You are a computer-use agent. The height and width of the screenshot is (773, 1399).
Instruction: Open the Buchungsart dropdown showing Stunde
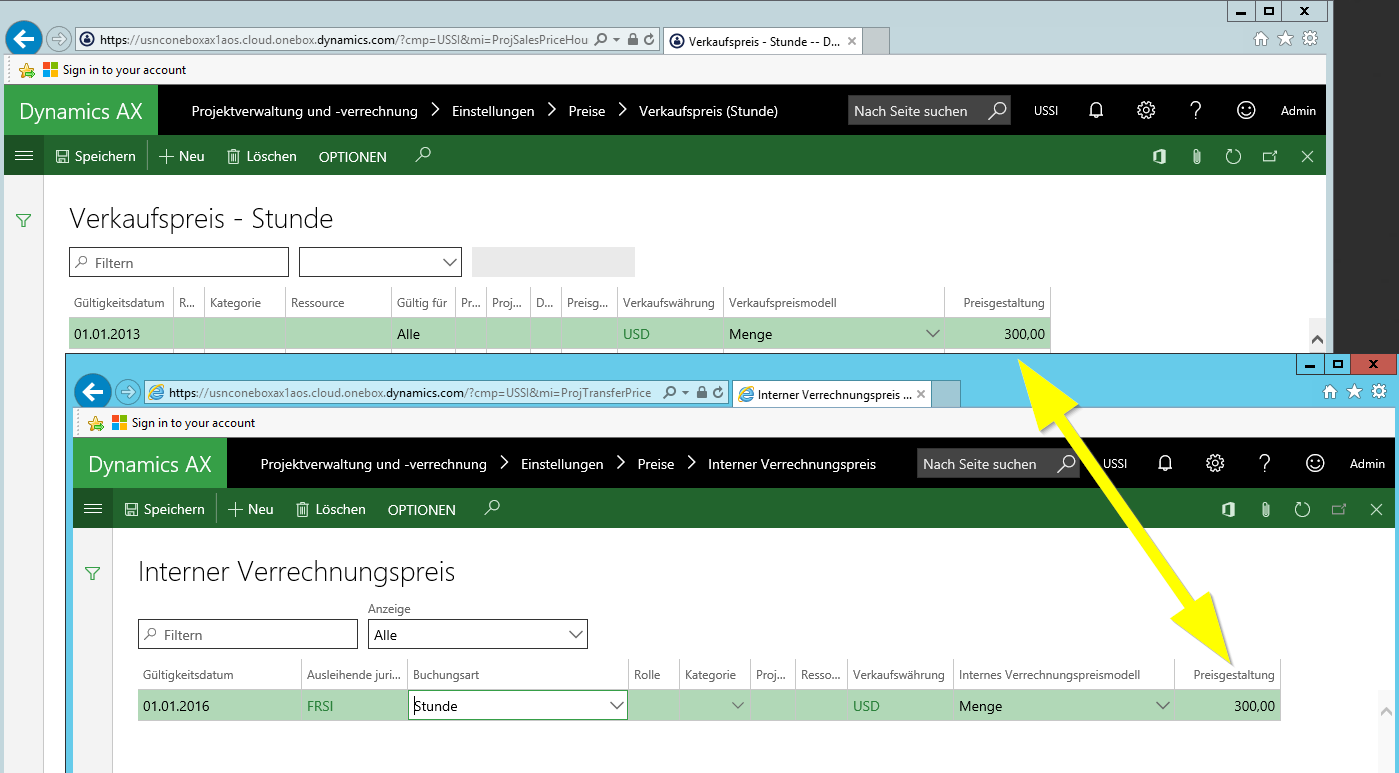(614, 706)
